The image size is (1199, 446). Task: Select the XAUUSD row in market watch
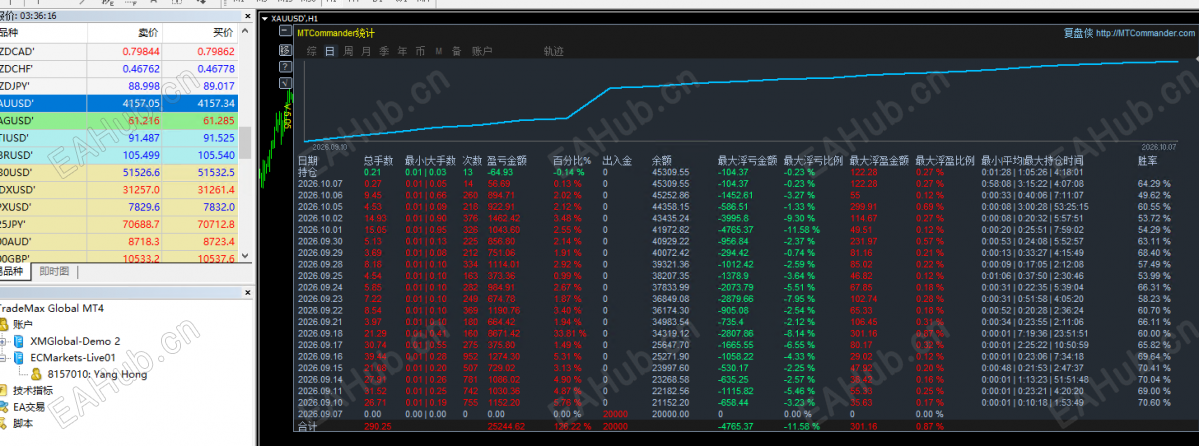pos(119,103)
